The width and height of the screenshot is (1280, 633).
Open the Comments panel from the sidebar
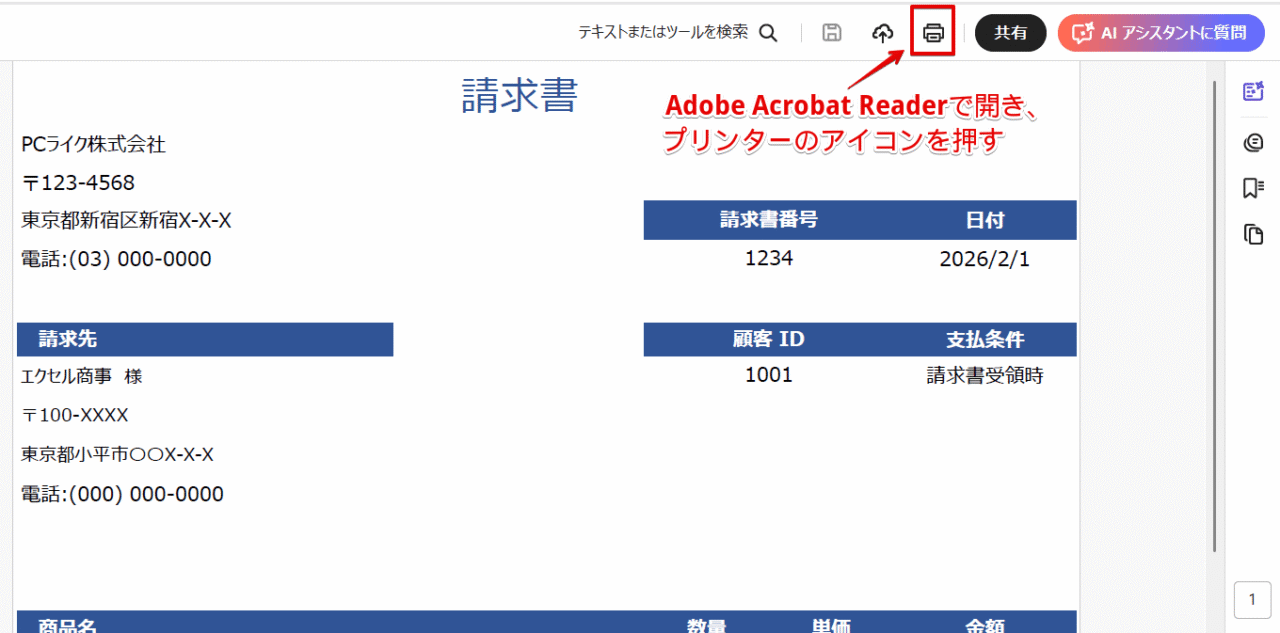(x=1253, y=141)
